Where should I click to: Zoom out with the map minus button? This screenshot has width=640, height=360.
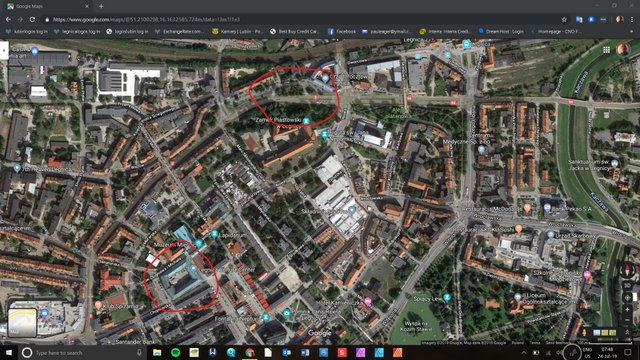point(627,320)
